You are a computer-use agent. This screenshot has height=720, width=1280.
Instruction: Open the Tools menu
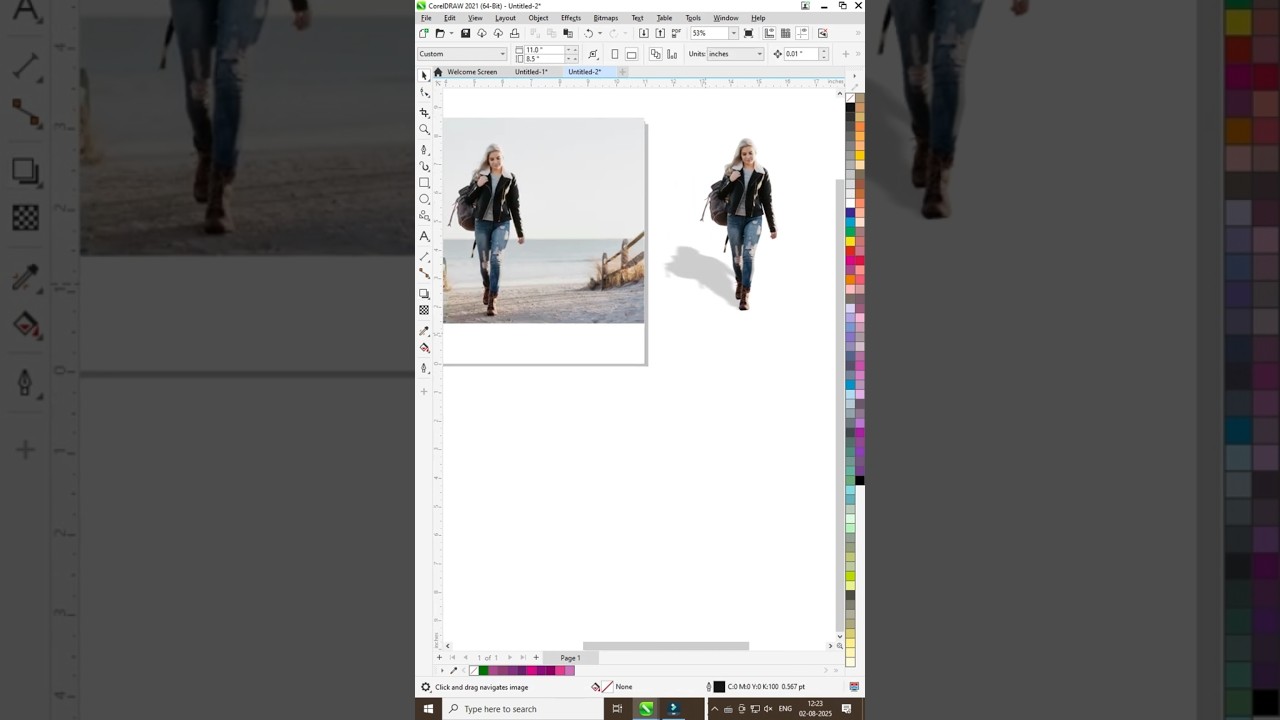click(x=693, y=18)
